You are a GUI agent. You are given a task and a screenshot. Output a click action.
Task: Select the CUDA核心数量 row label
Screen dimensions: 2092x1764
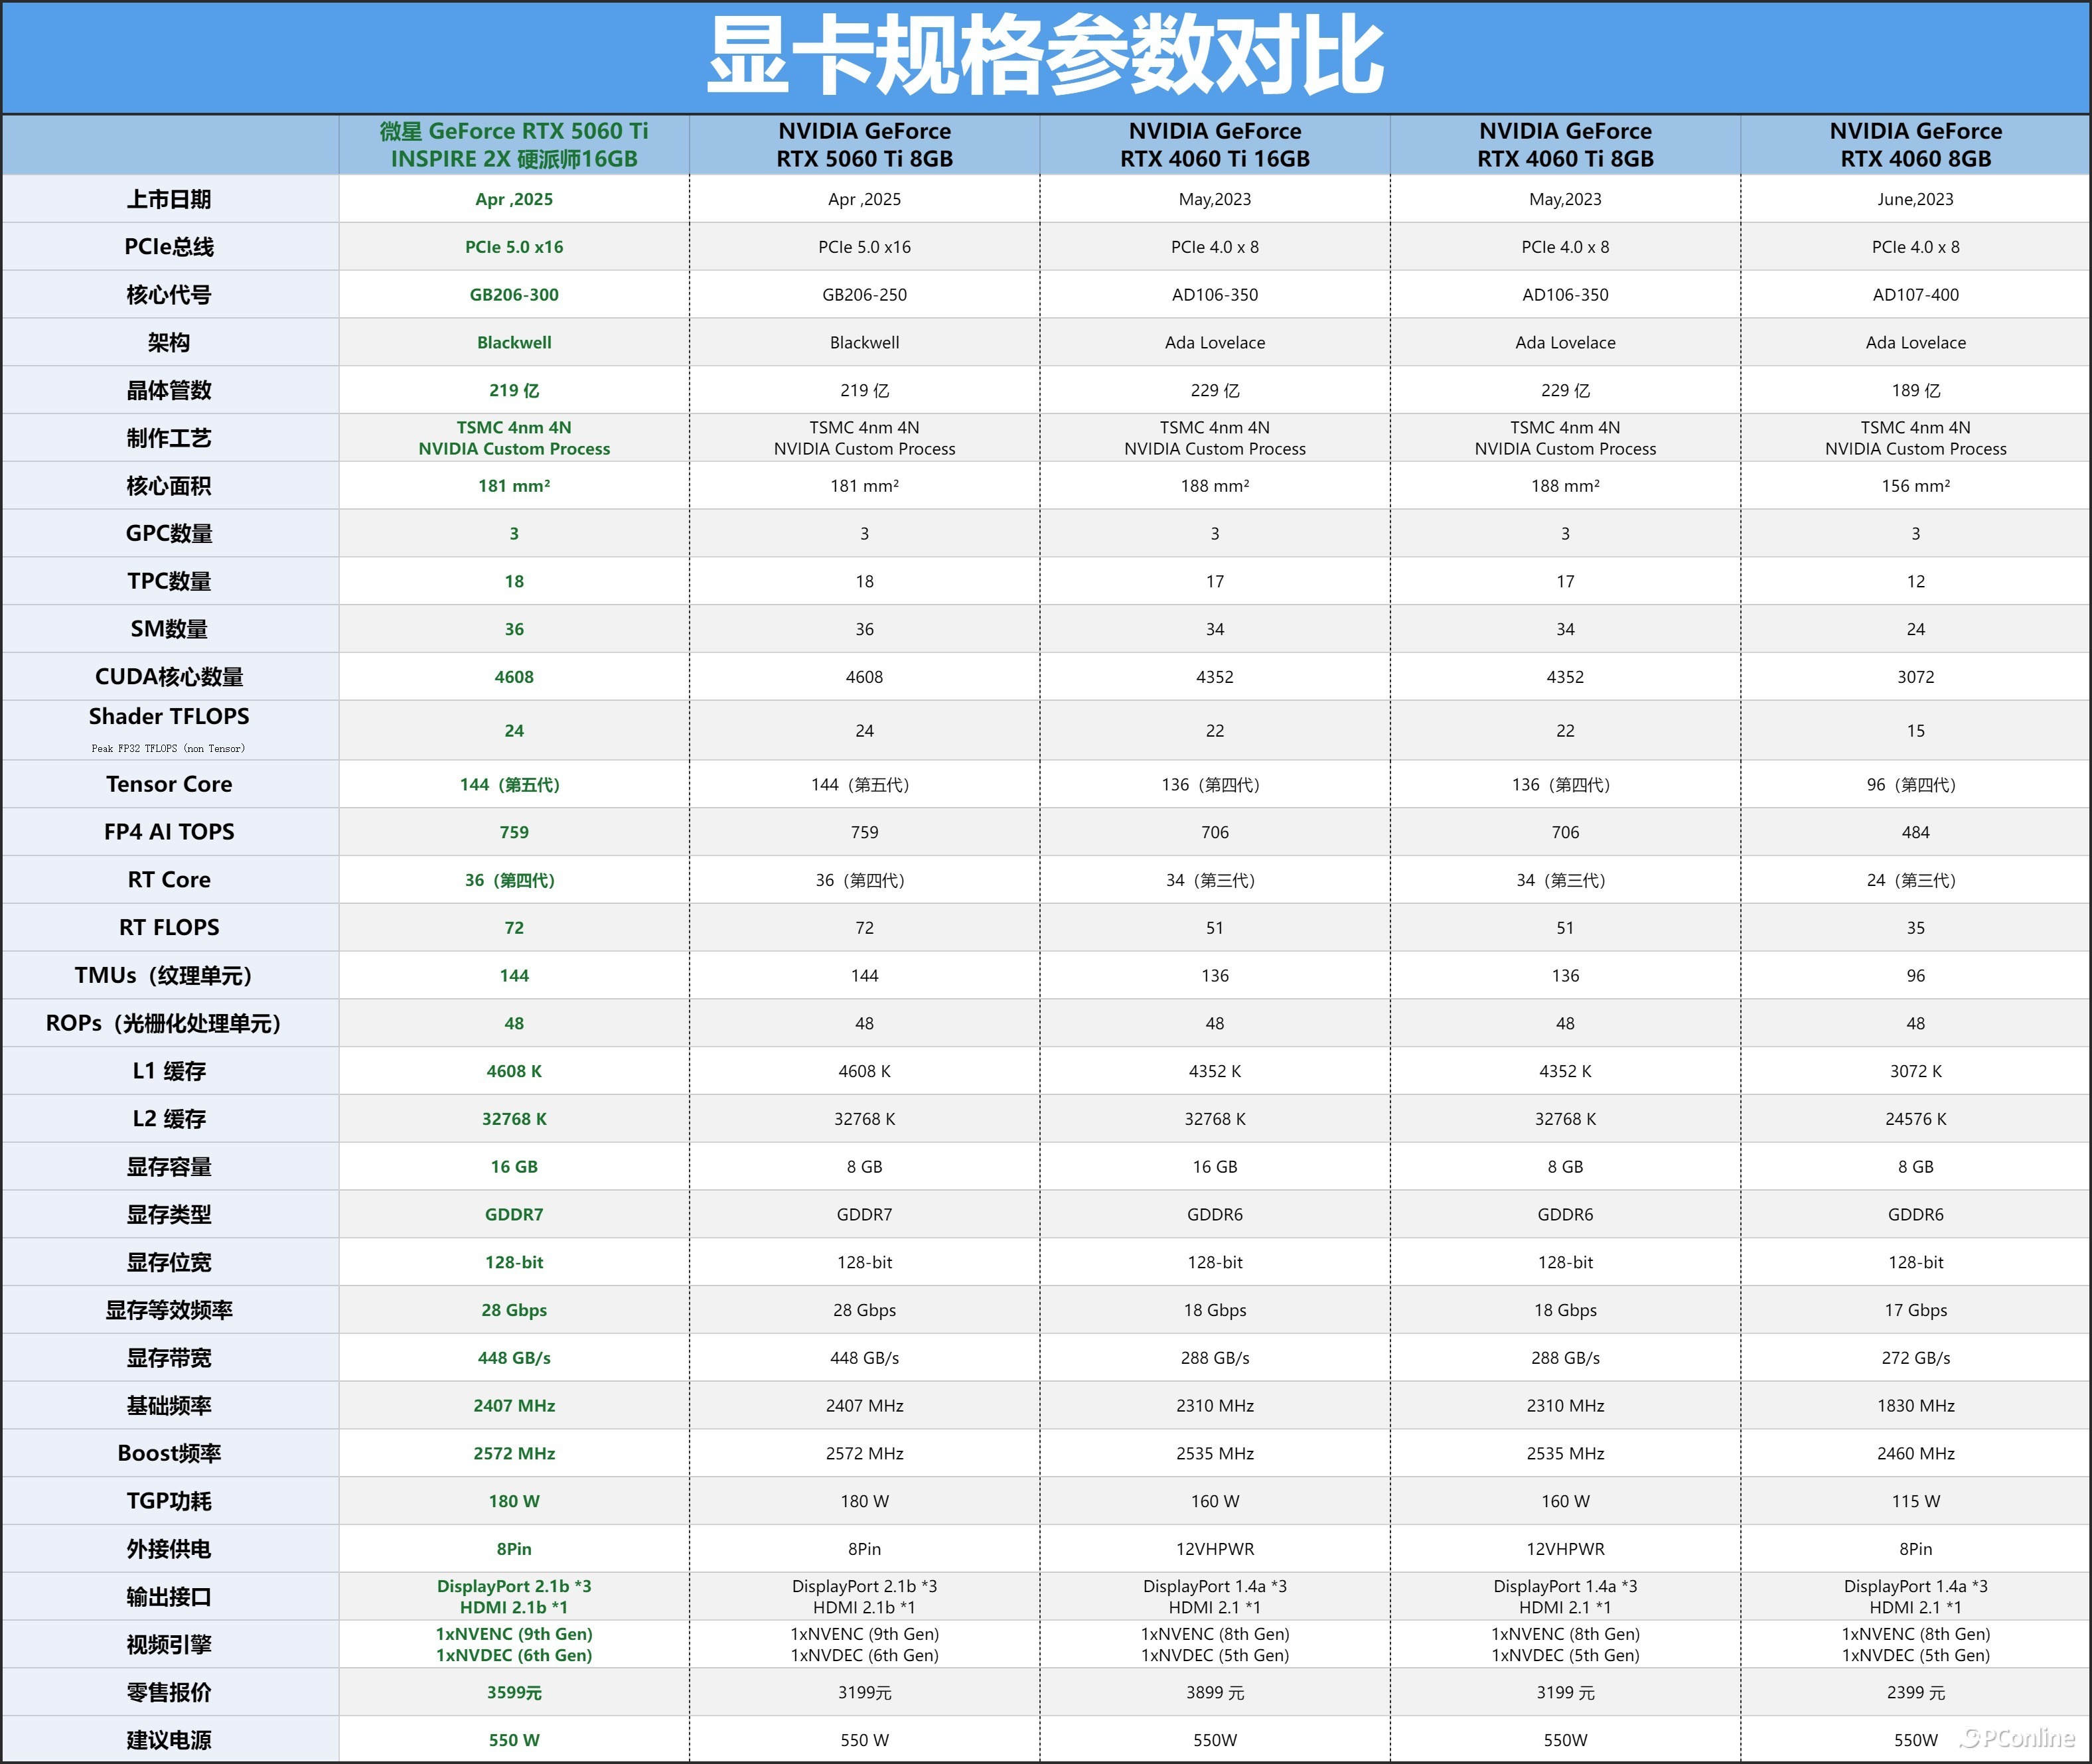point(169,677)
